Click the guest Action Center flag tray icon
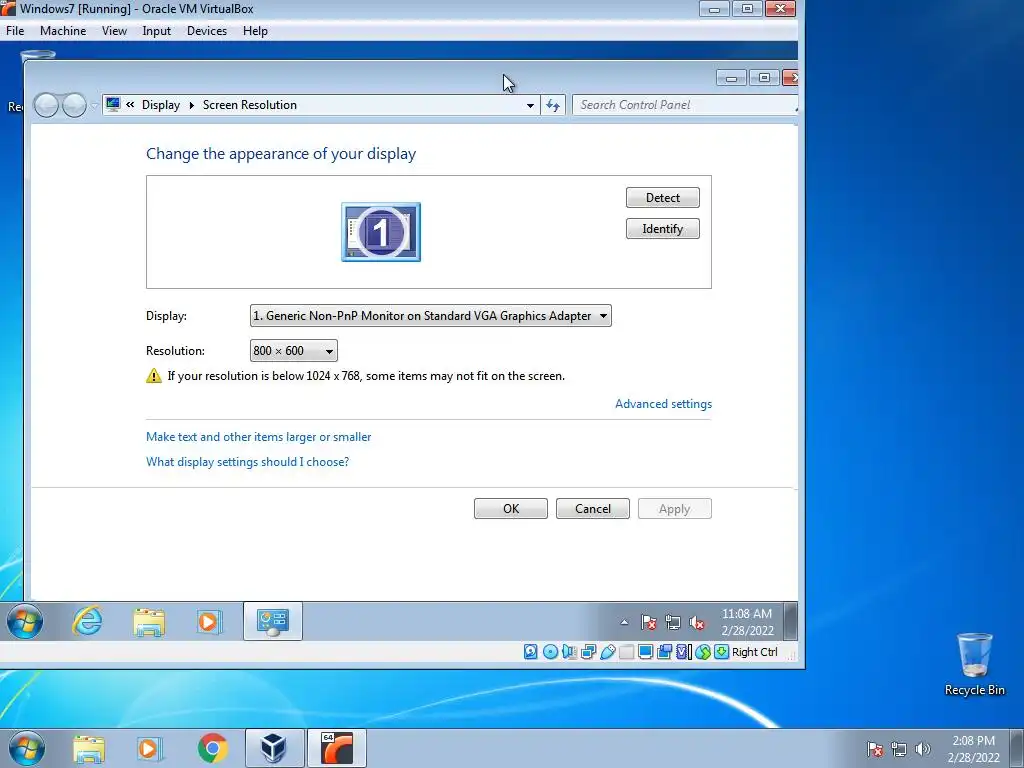Screen dimensions: 1024x768 648,622
